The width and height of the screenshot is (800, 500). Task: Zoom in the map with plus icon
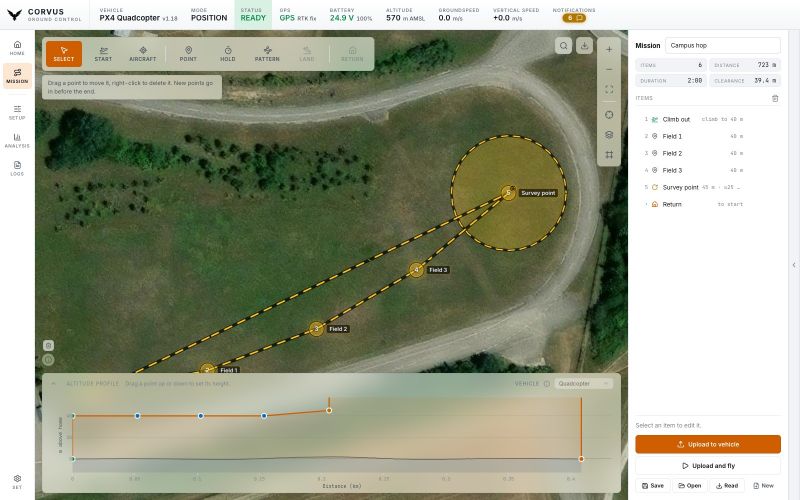tap(609, 49)
